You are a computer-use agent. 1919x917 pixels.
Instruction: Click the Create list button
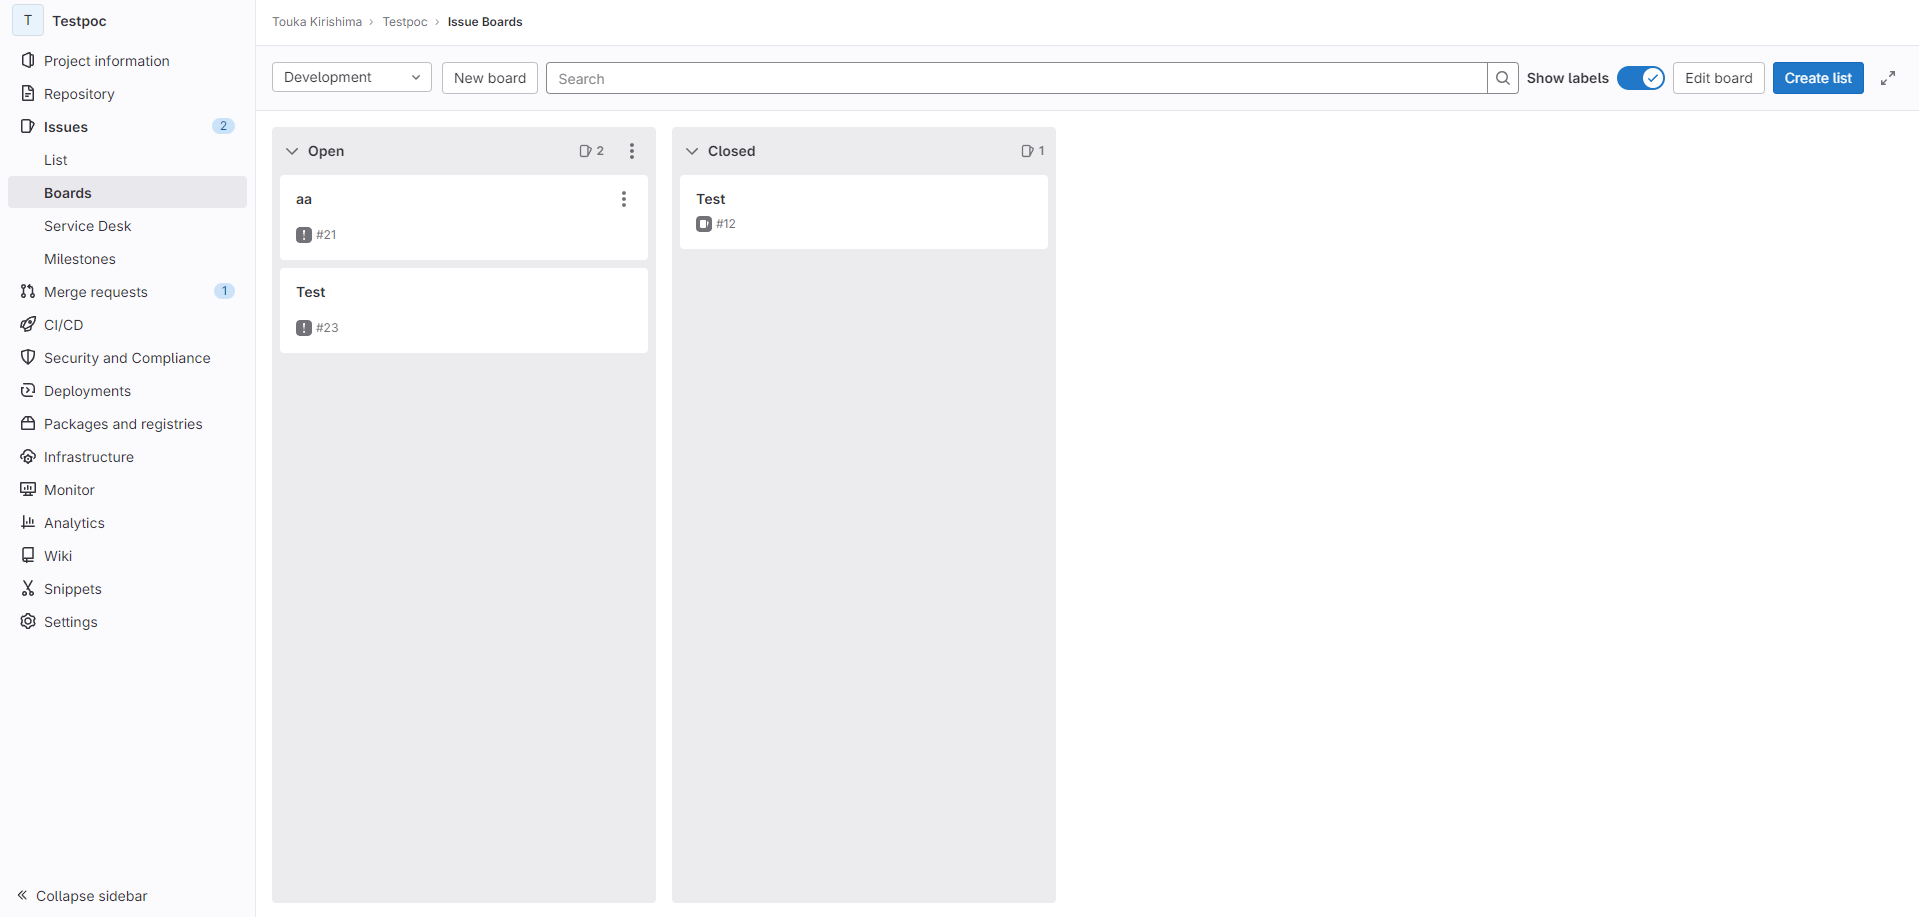click(1817, 78)
